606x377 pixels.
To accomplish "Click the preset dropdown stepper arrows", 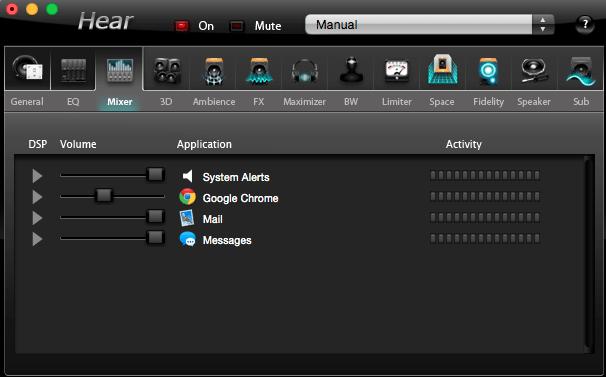I will (543, 25).
